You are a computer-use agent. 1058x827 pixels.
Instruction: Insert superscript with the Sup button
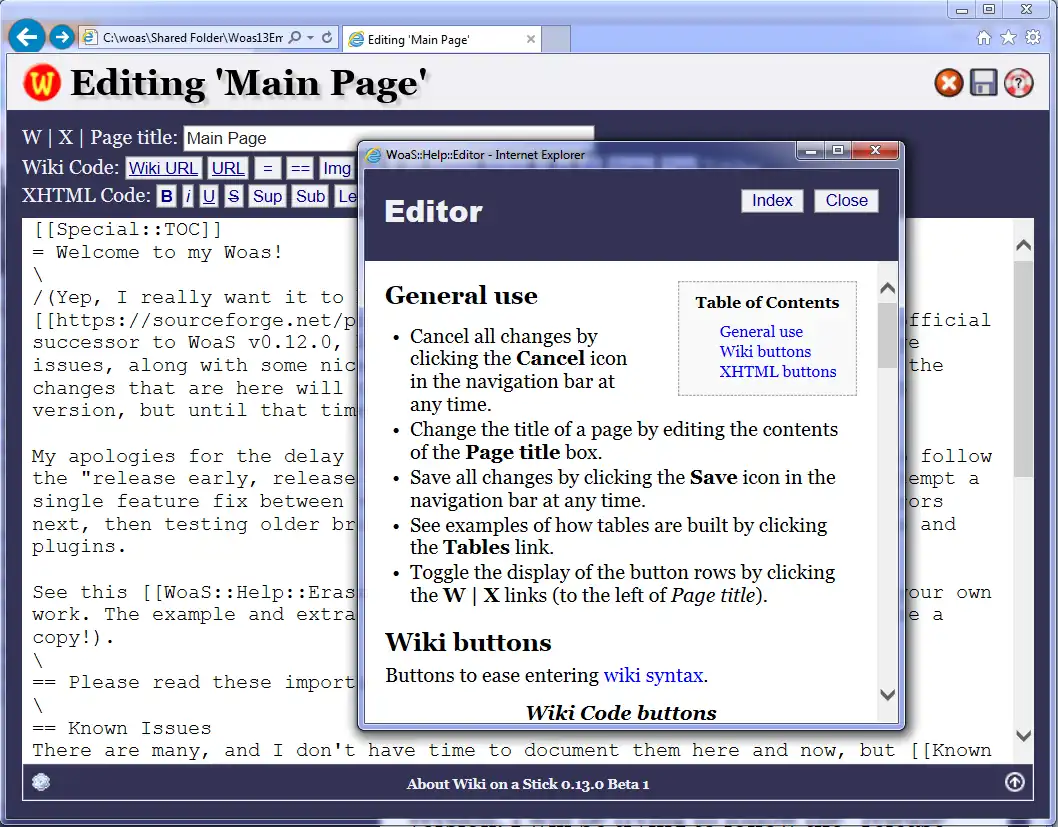[267, 196]
